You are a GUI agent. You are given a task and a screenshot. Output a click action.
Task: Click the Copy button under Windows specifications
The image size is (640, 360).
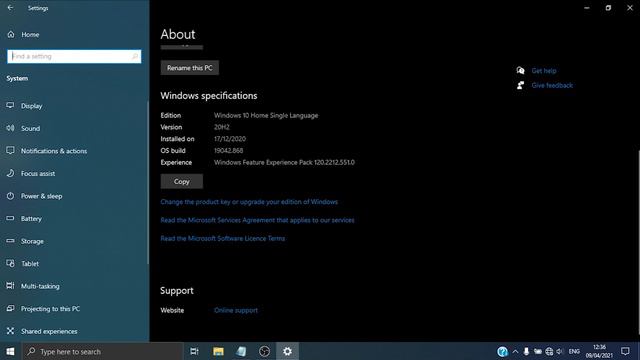[x=182, y=181]
